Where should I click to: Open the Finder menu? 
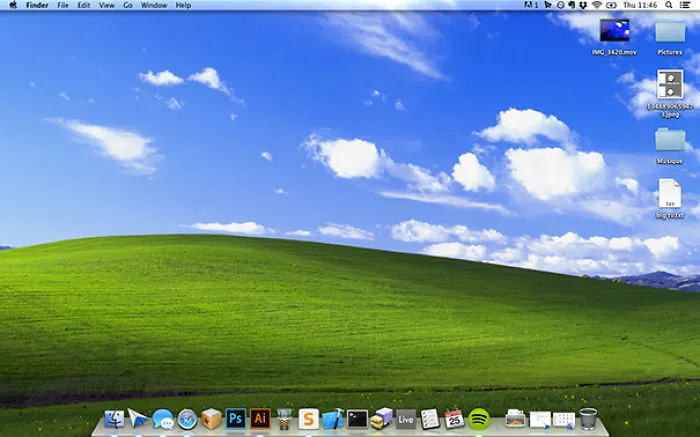pos(37,5)
